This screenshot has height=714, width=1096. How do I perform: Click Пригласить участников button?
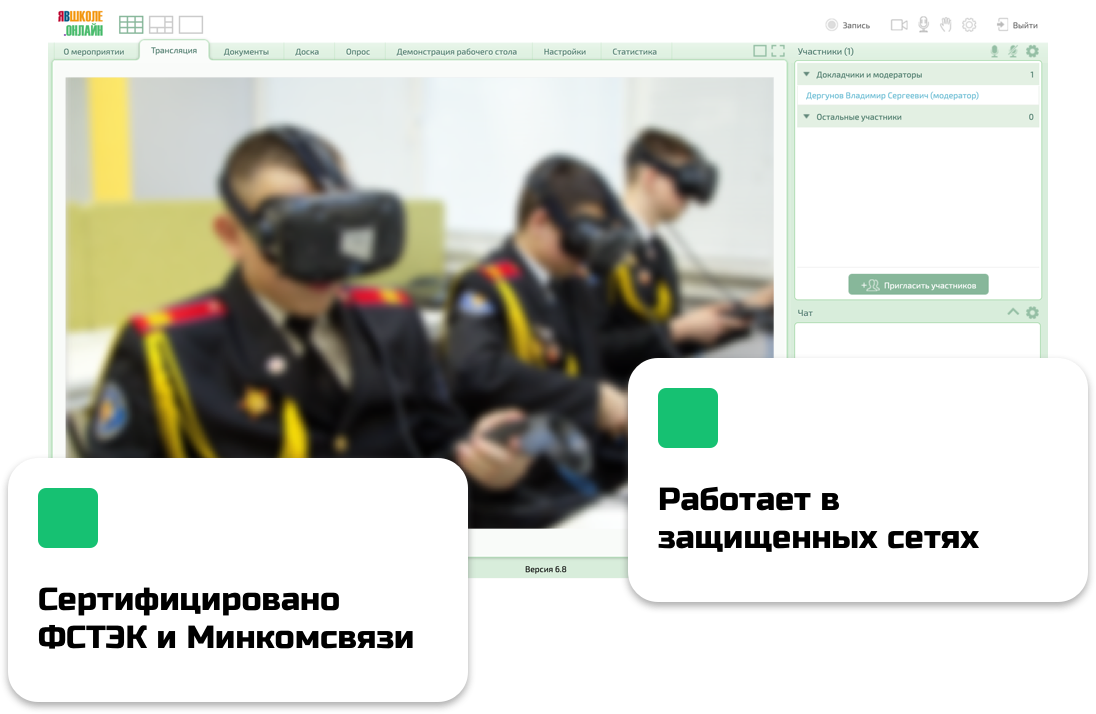[918, 285]
